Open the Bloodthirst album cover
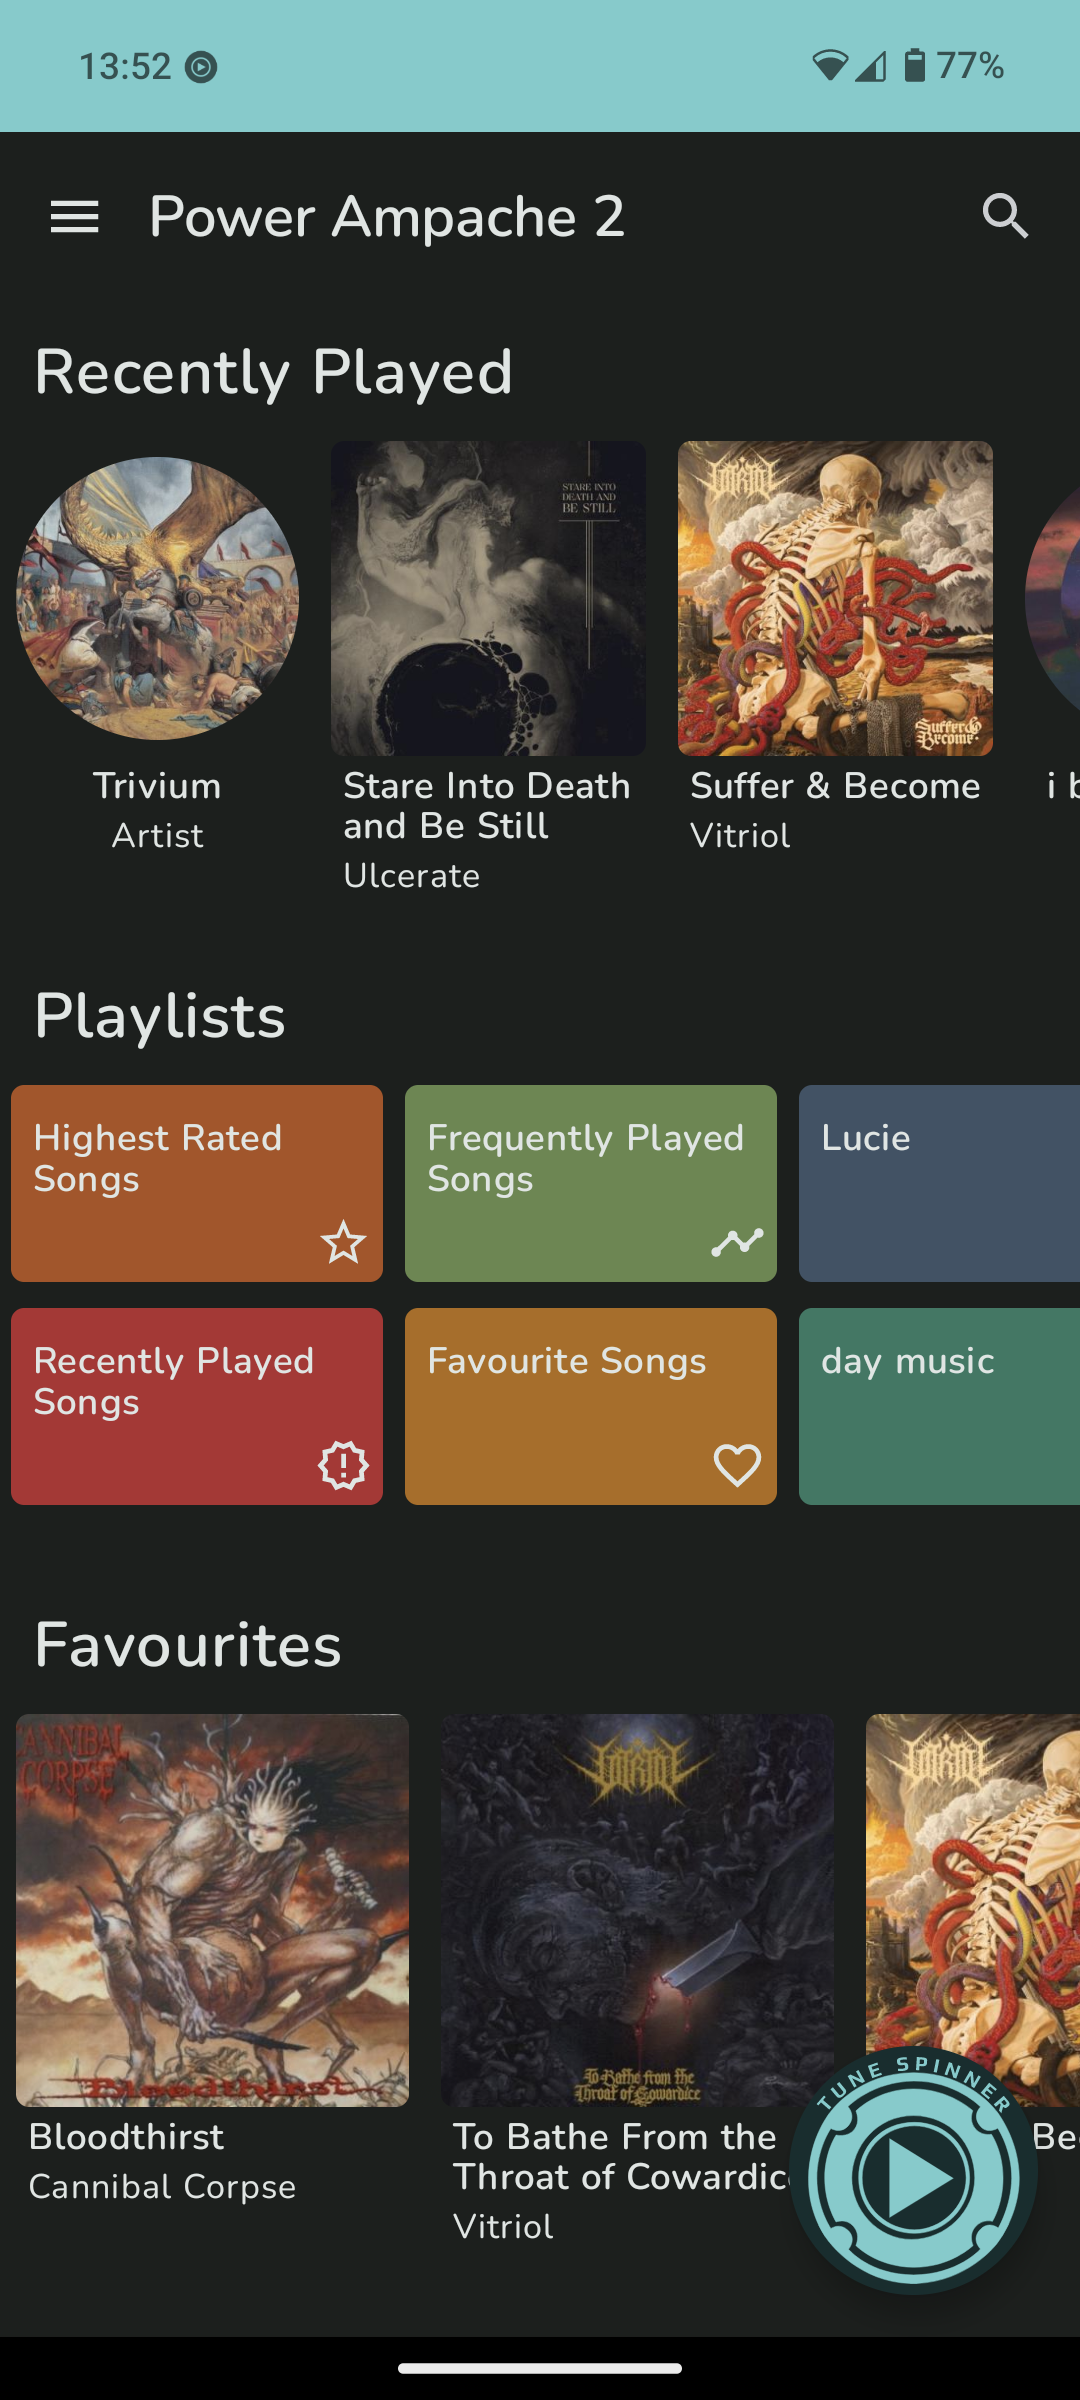 212,1910
